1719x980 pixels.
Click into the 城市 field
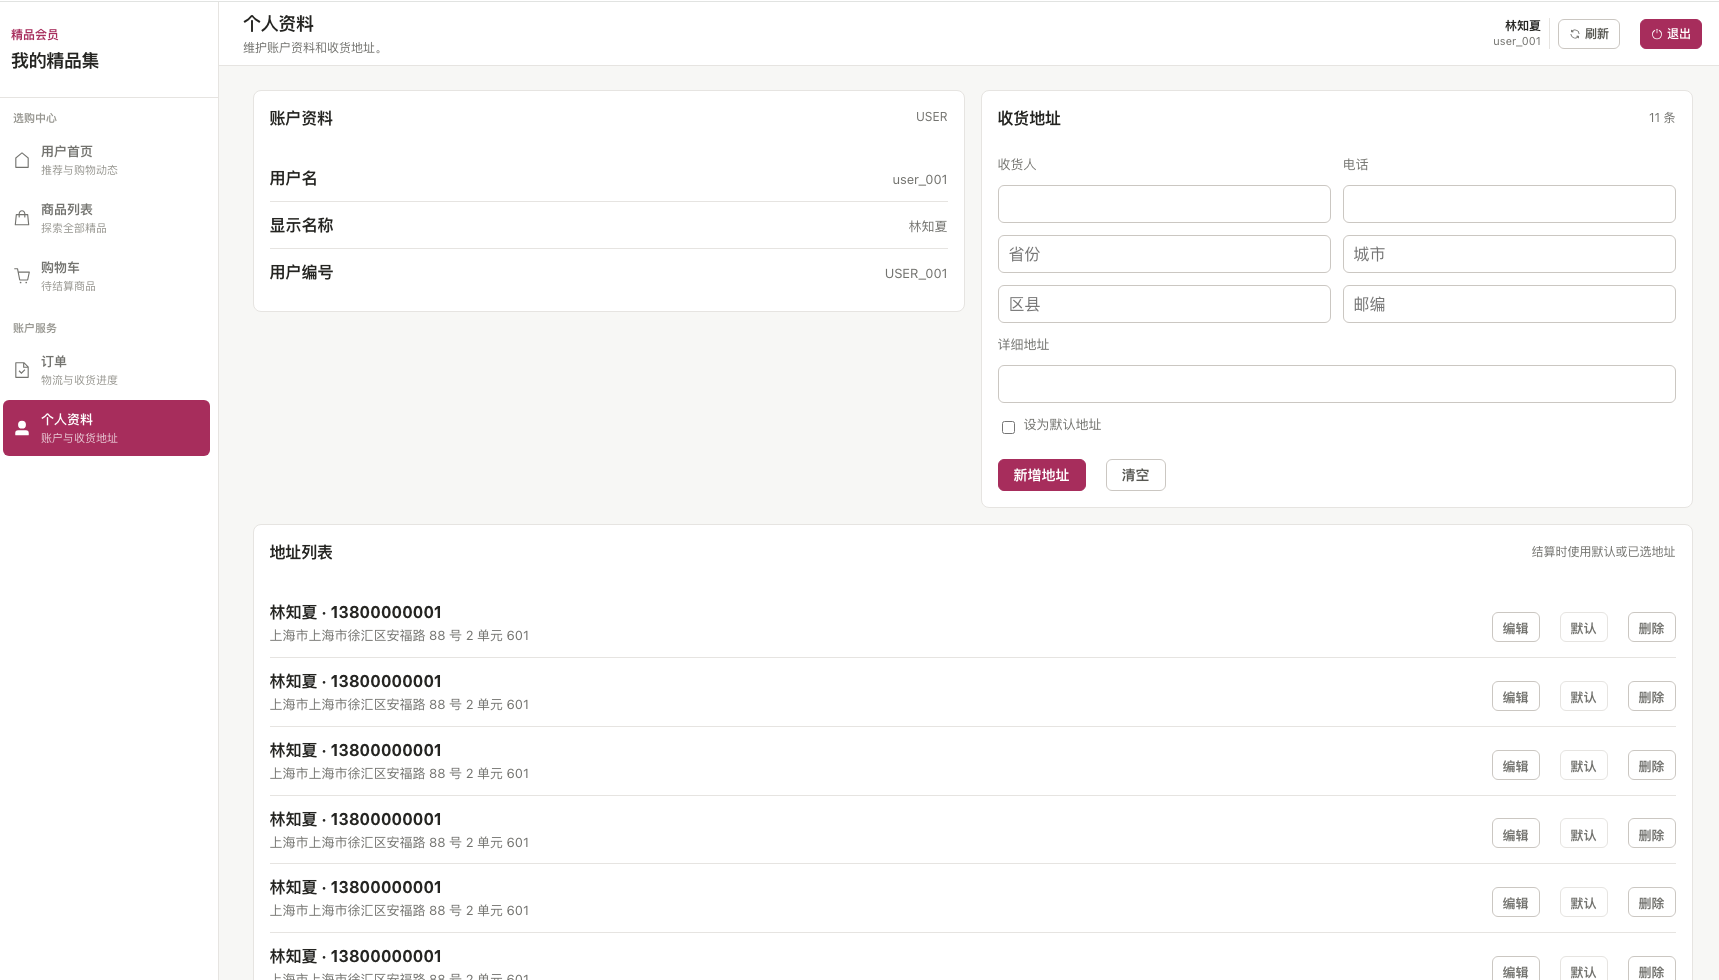[x=1509, y=254]
